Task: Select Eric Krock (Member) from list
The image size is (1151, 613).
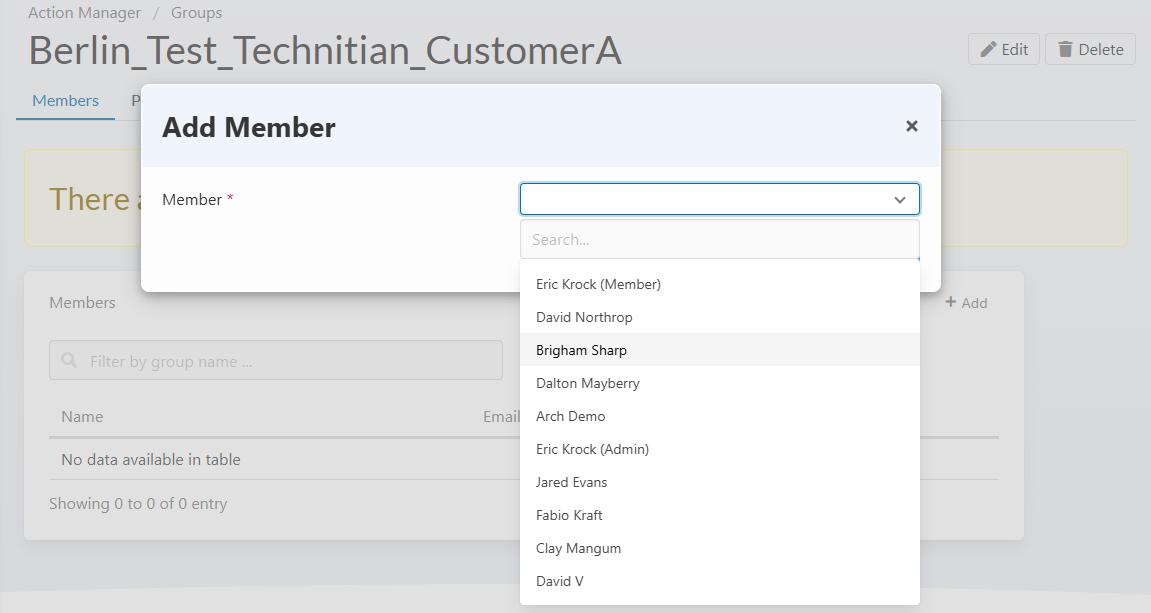Action: [x=598, y=284]
